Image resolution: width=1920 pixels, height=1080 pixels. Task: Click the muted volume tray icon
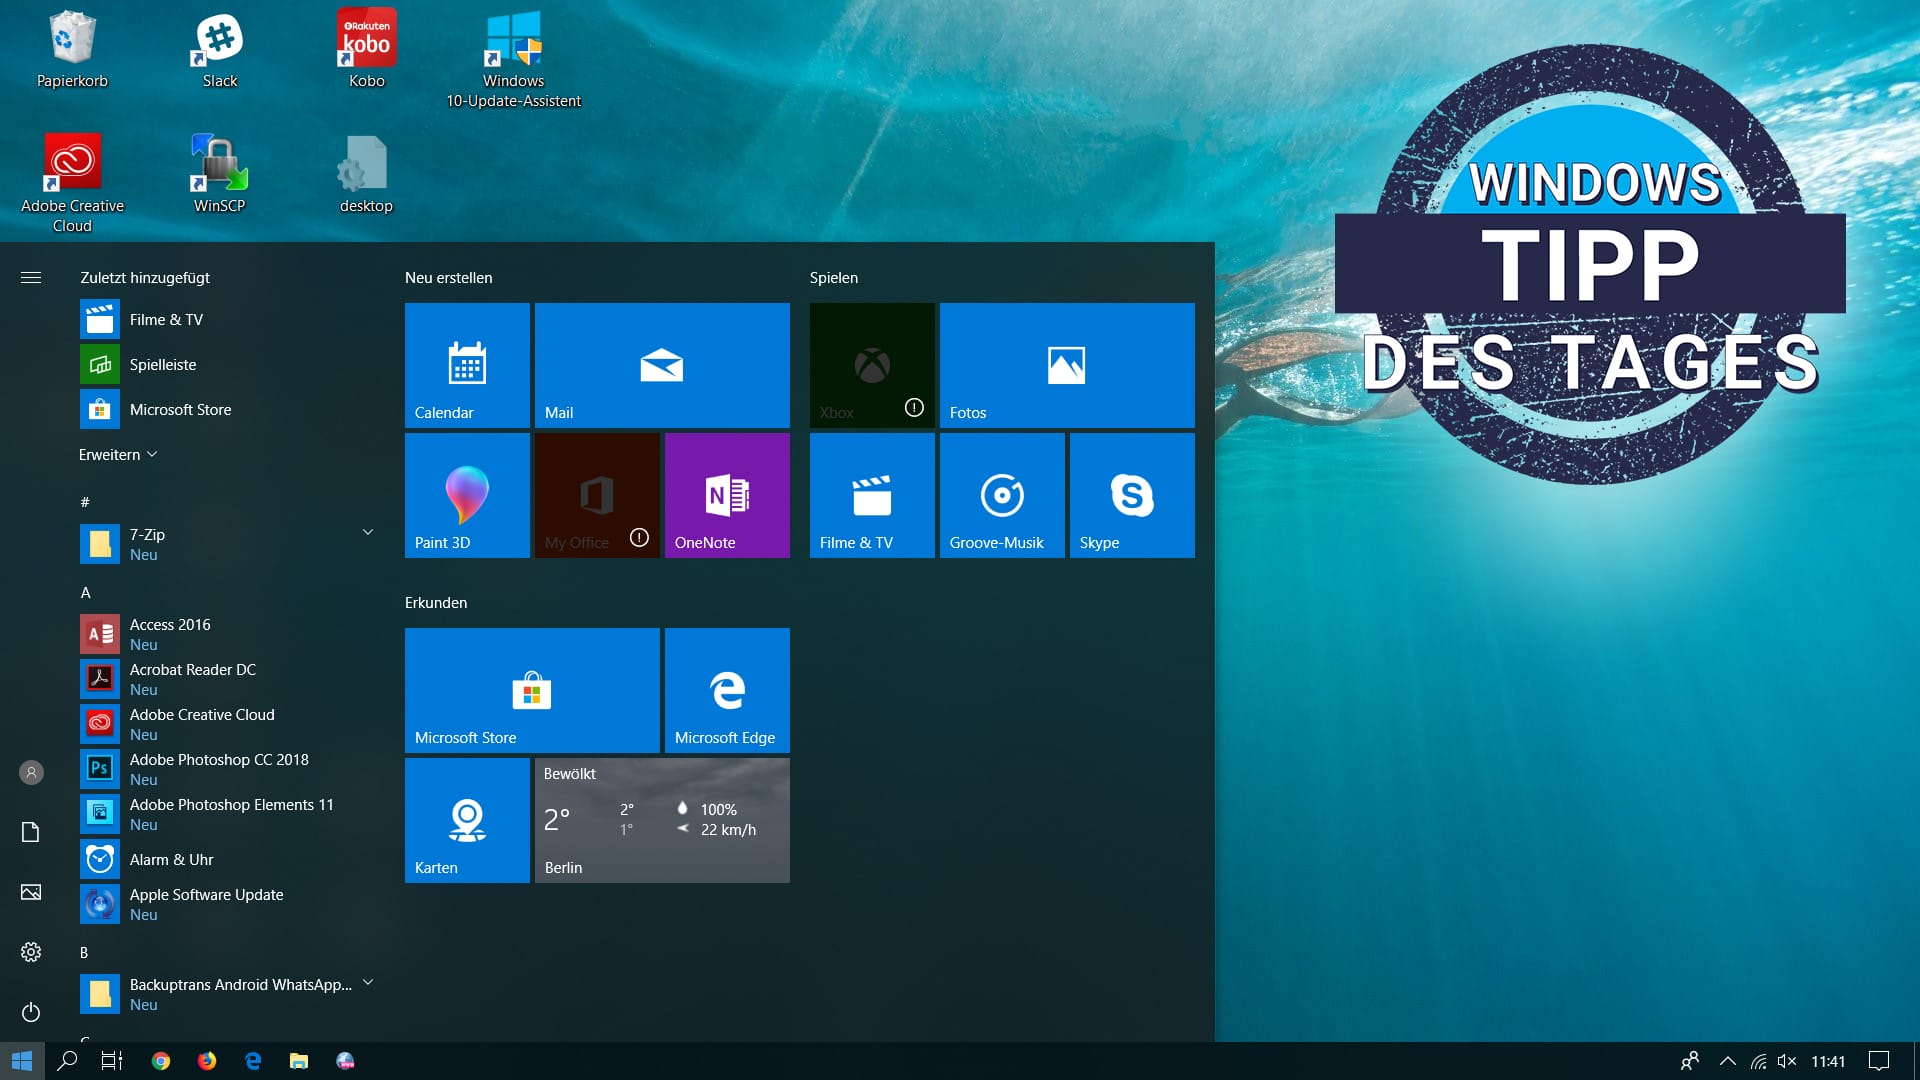point(1787,1061)
